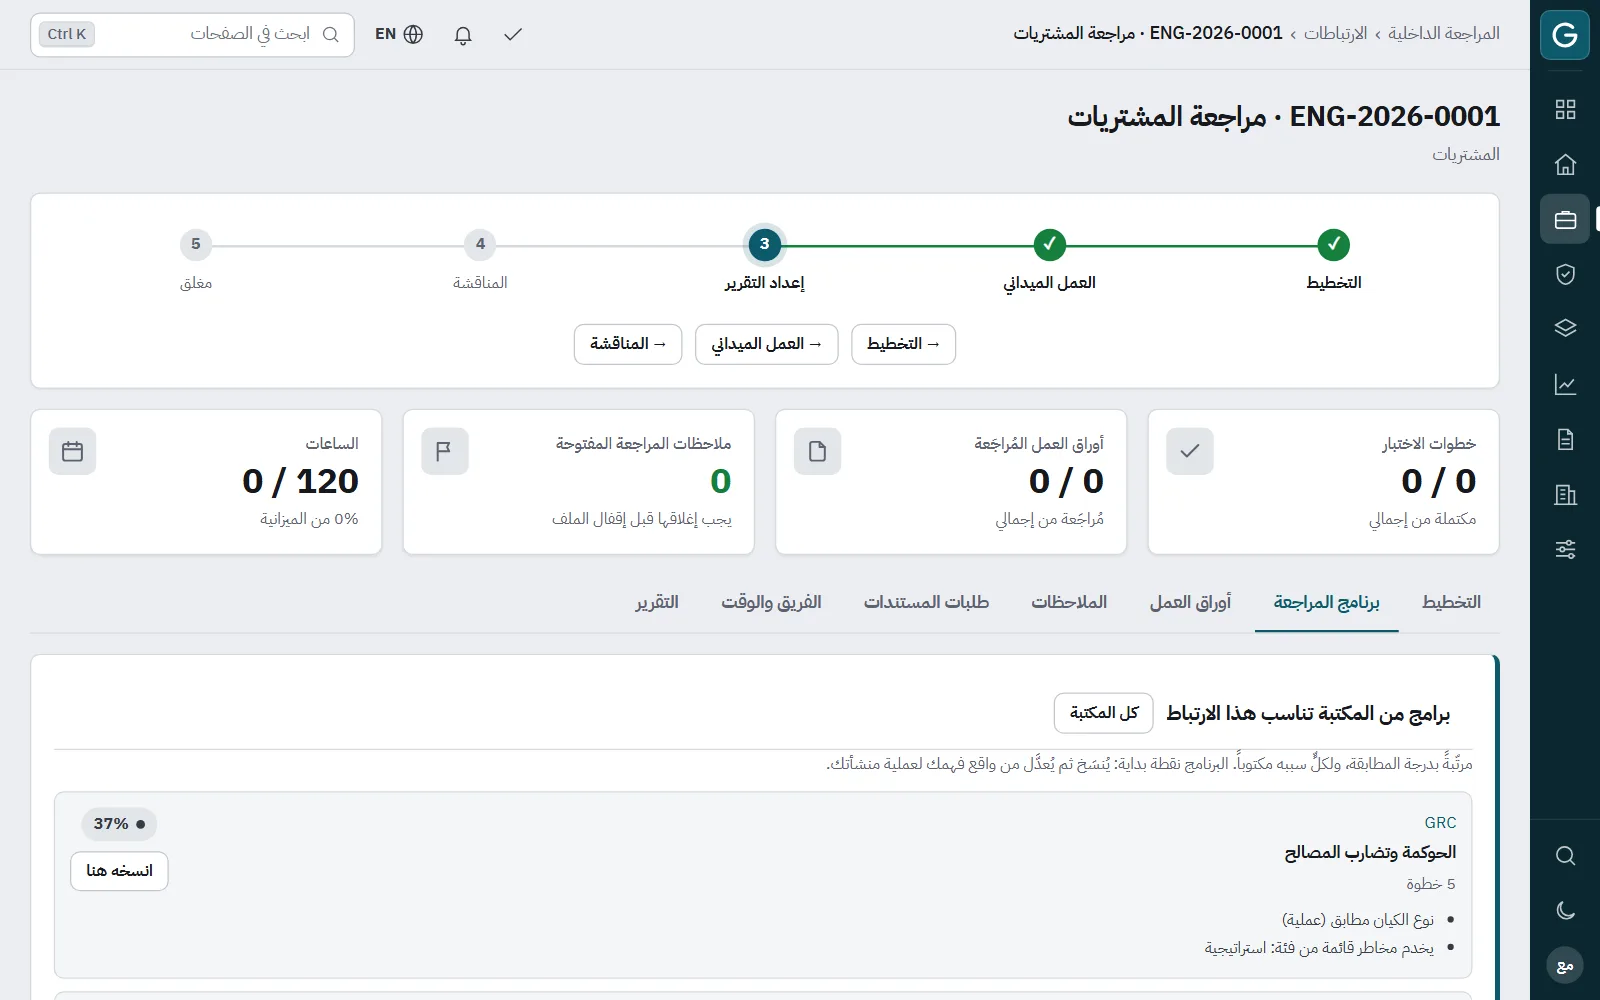Open the التقرير tab
The width and height of the screenshot is (1600, 1000).
pos(657,602)
